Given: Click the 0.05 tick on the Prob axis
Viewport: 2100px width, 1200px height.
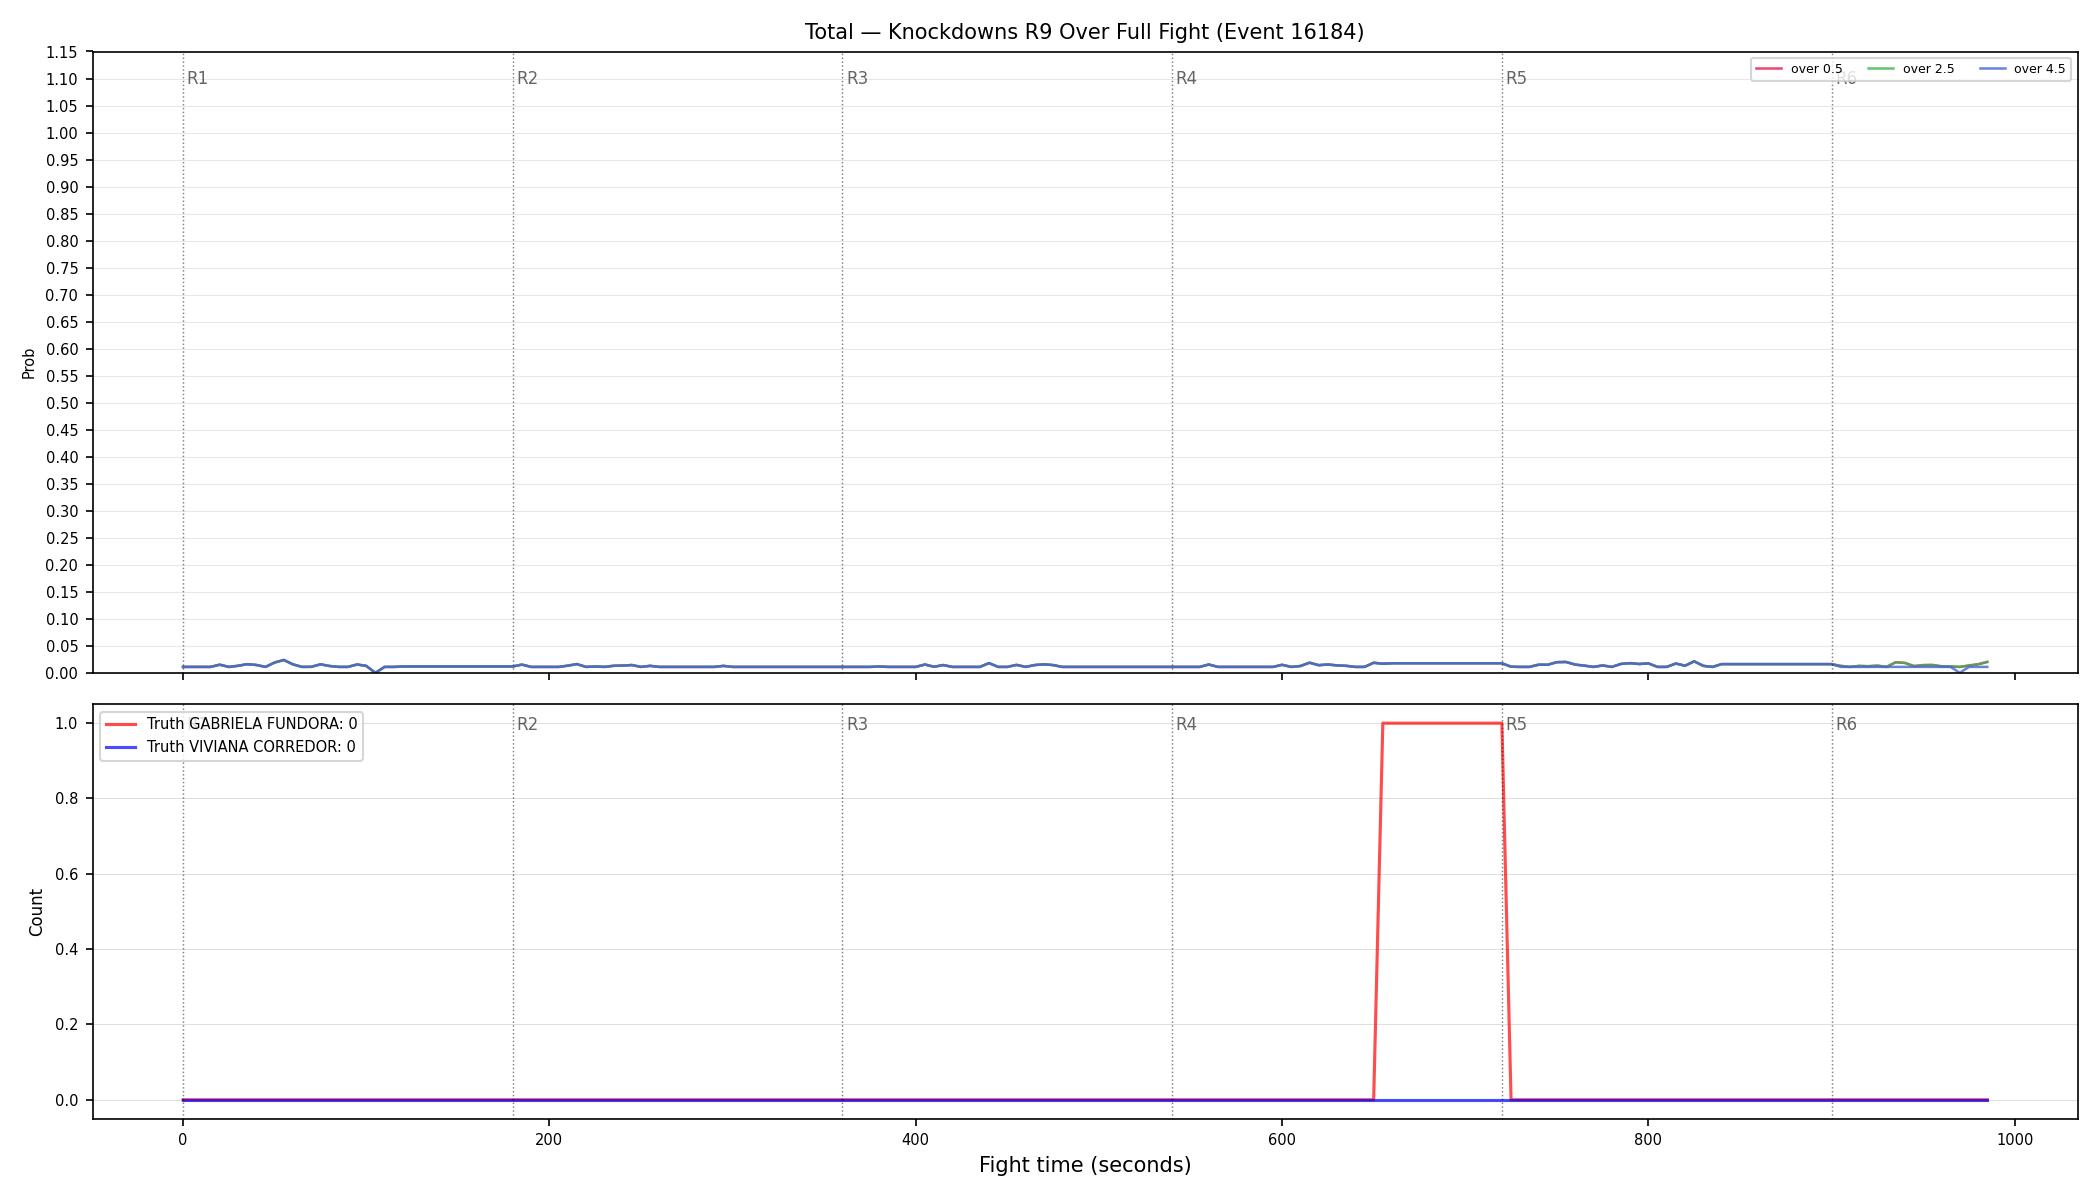Looking at the screenshot, I should (62, 647).
